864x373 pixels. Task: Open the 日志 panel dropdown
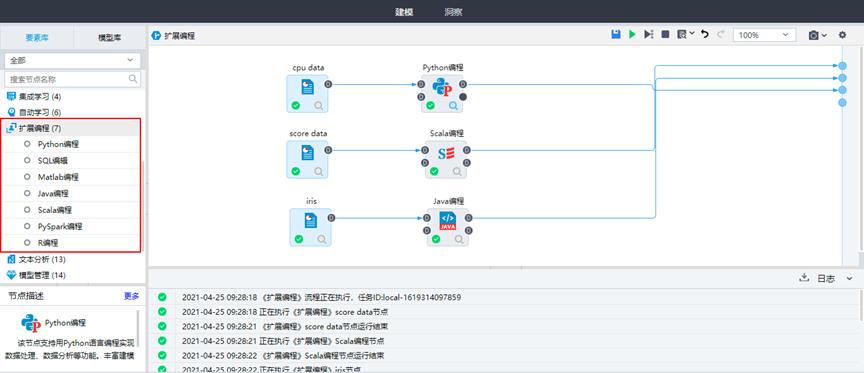tap(849, 279)
